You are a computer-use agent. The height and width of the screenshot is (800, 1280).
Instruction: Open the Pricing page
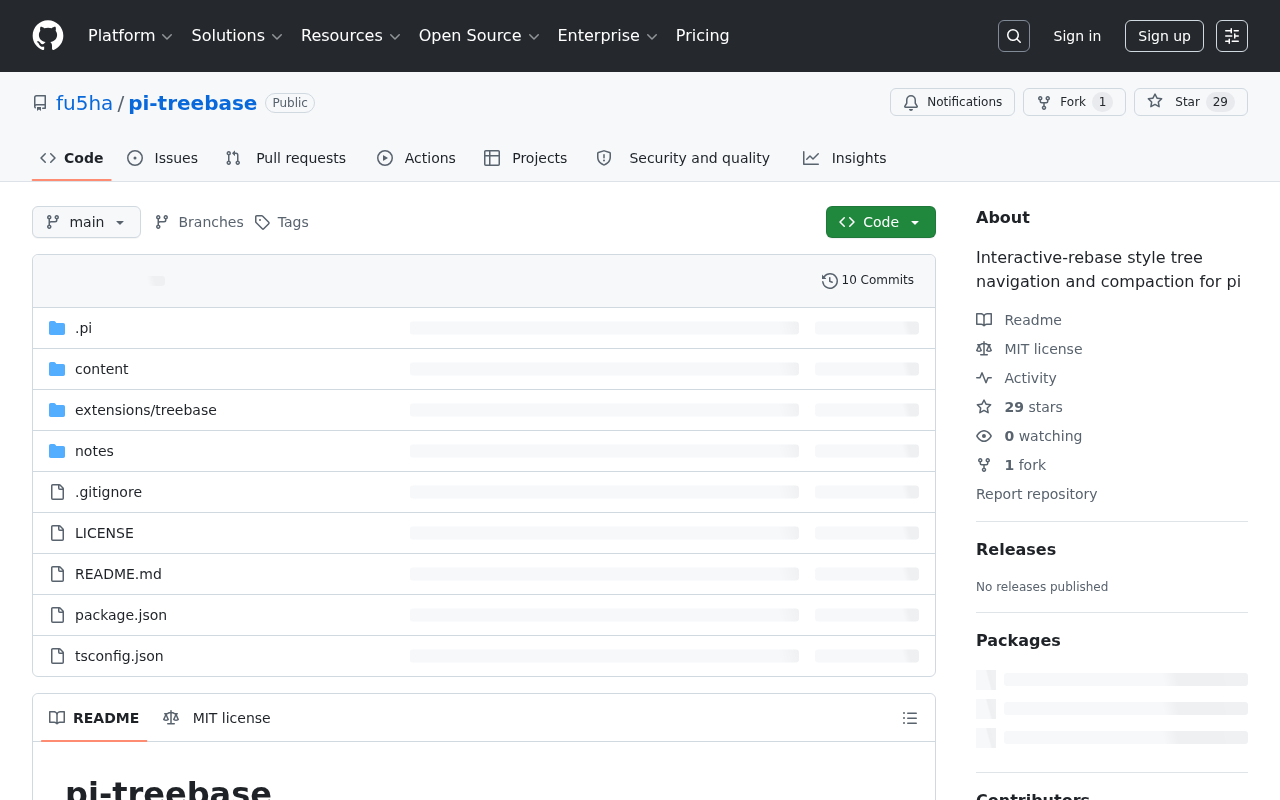[702, 36]
